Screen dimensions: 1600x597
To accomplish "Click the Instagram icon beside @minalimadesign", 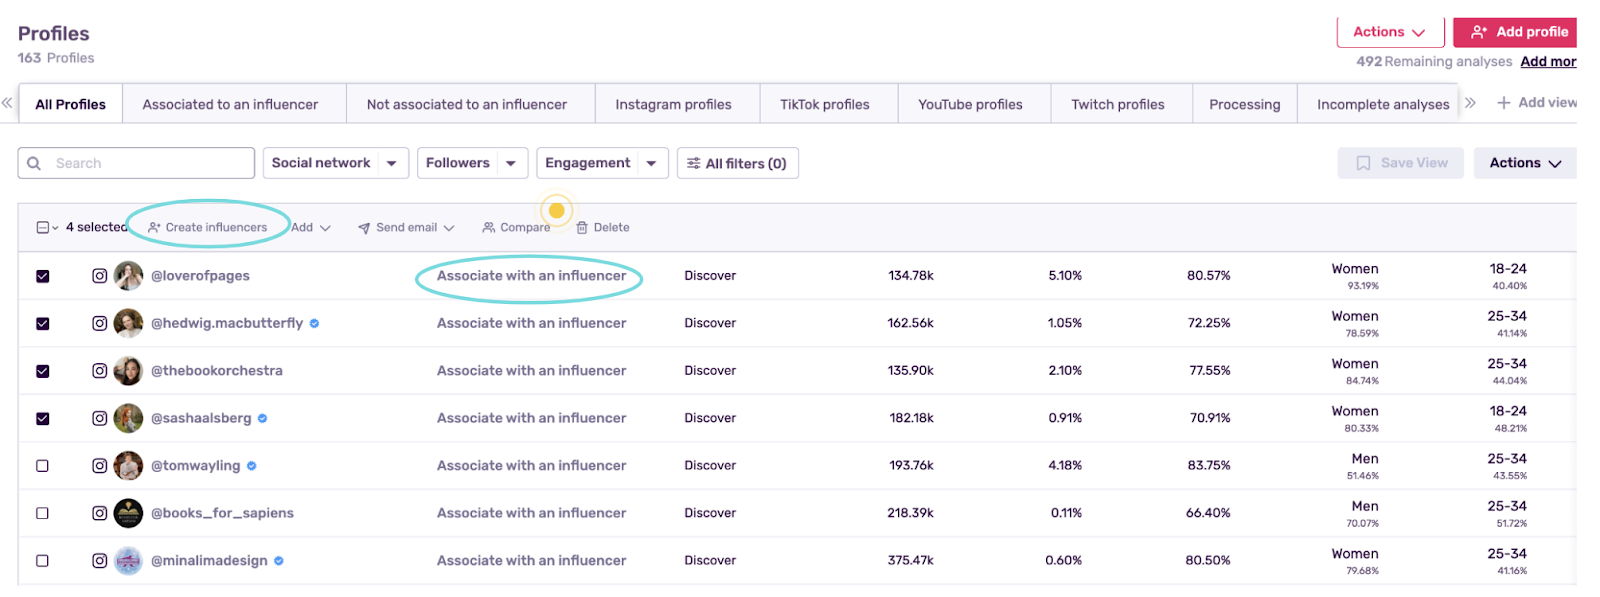I will tap(100, 561).
